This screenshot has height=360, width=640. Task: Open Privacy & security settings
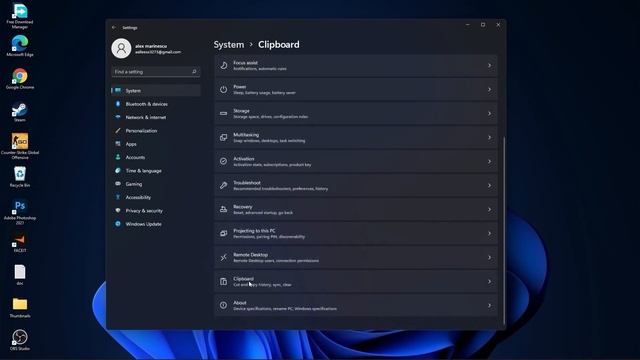[x=156, y=211]
